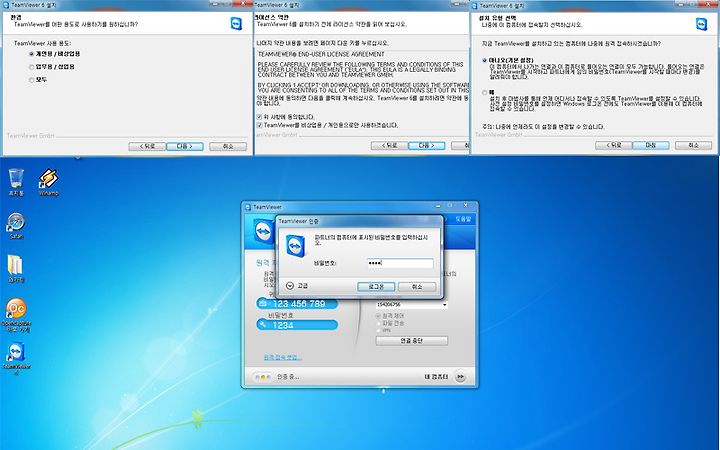Click the password input field in the auth dialog

(400, 263)
